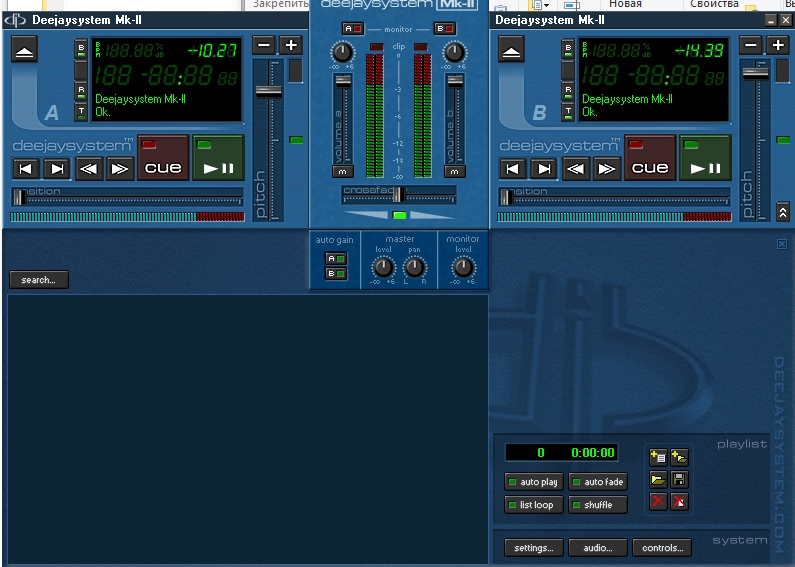Click the red X remove icon in playlist

point(657,501)
